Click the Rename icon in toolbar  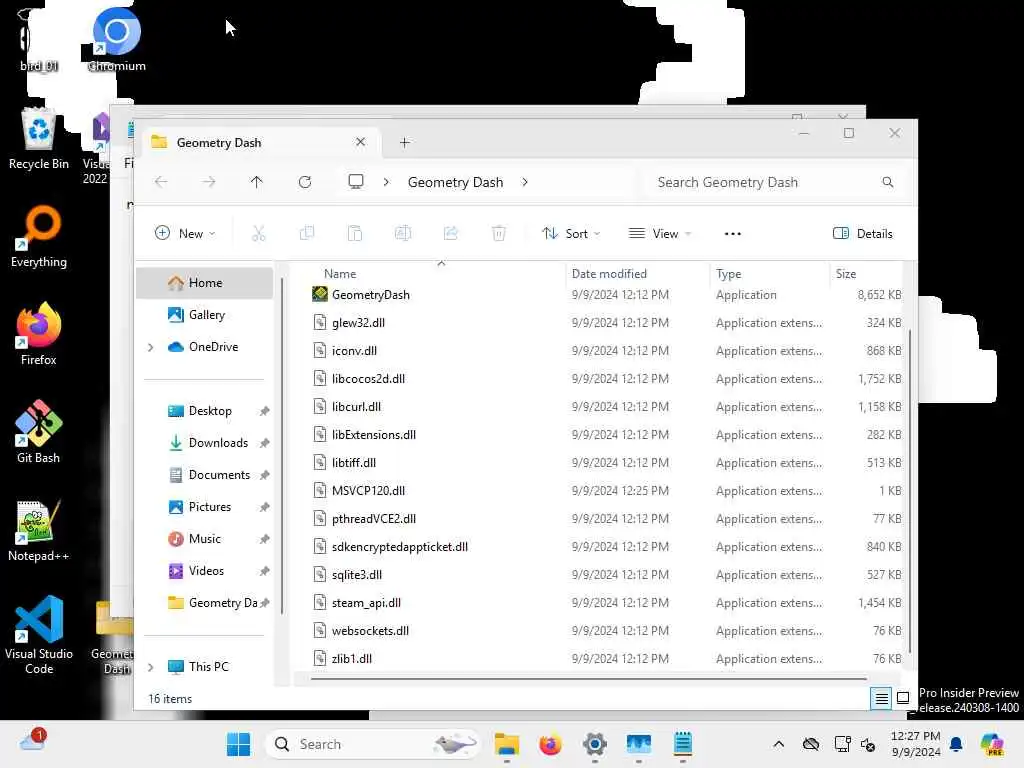point(403,233)
